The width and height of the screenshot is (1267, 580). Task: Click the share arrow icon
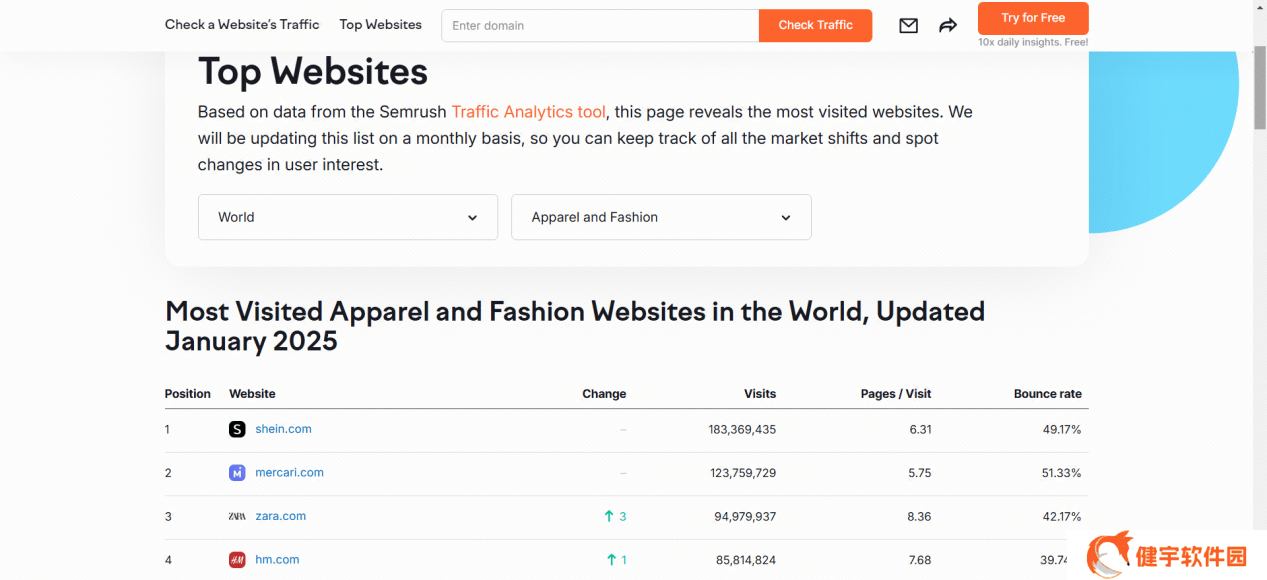click(x=948, y=26)
